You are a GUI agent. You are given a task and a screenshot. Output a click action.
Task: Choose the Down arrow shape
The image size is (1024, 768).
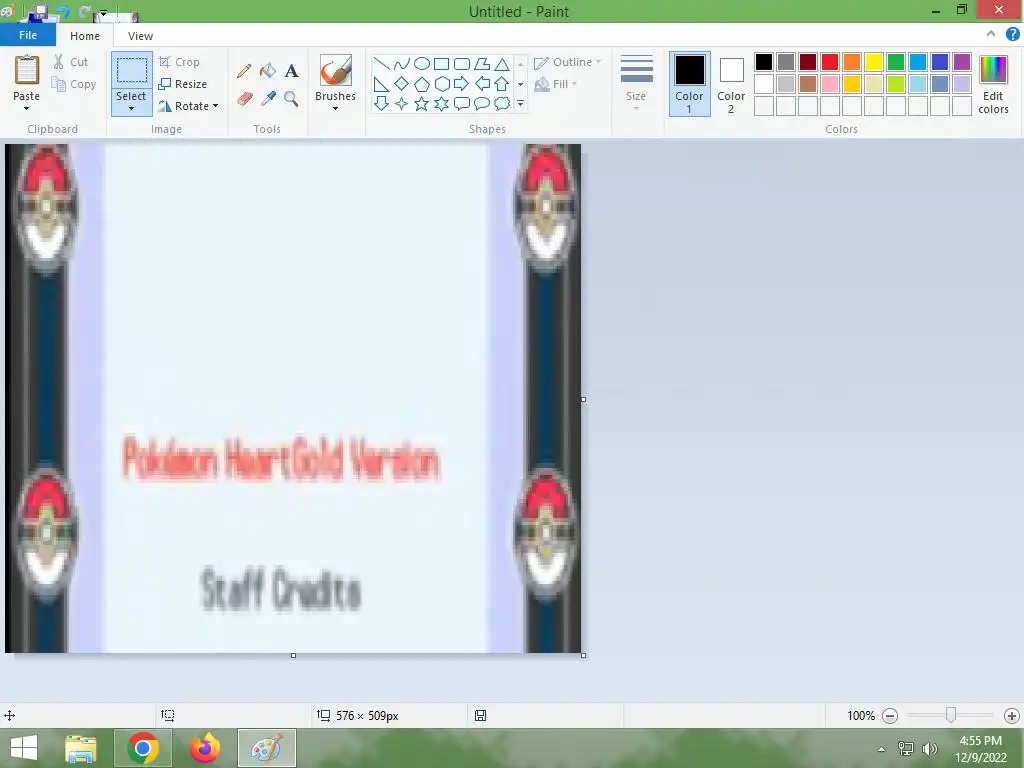click(381, 103)
